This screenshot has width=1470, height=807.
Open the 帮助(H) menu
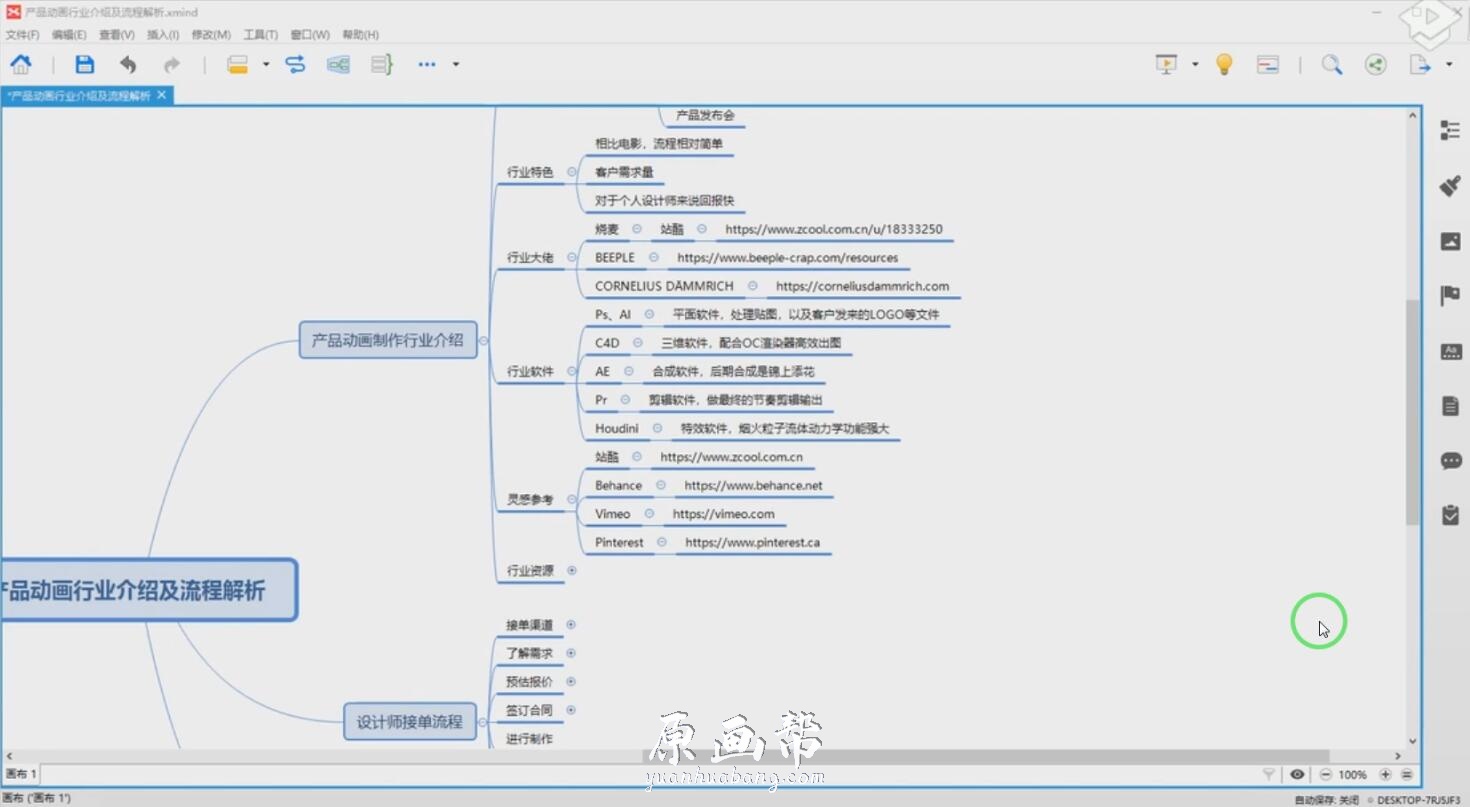pyautogui.click(x=360, y=34)
